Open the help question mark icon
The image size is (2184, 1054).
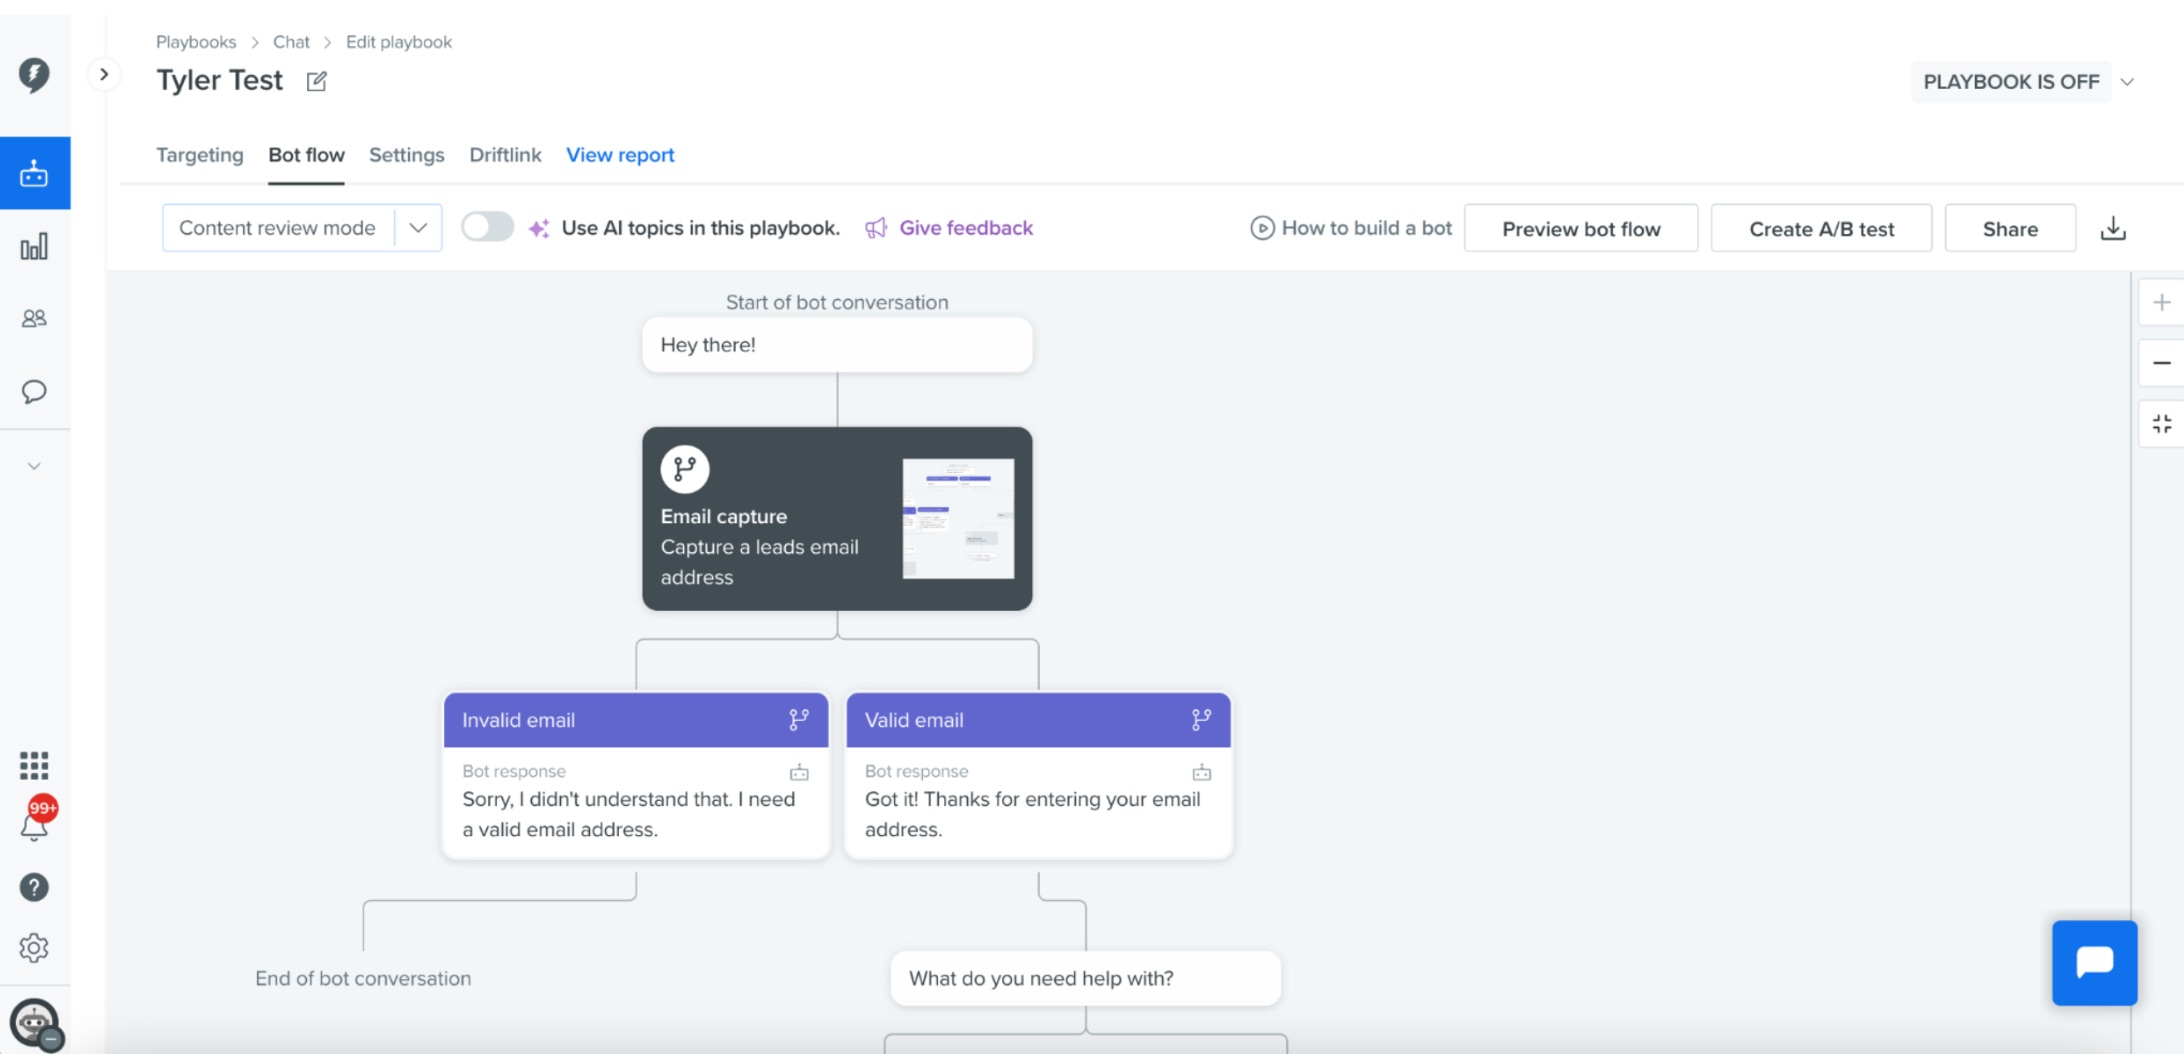click(x=34, y=887)
